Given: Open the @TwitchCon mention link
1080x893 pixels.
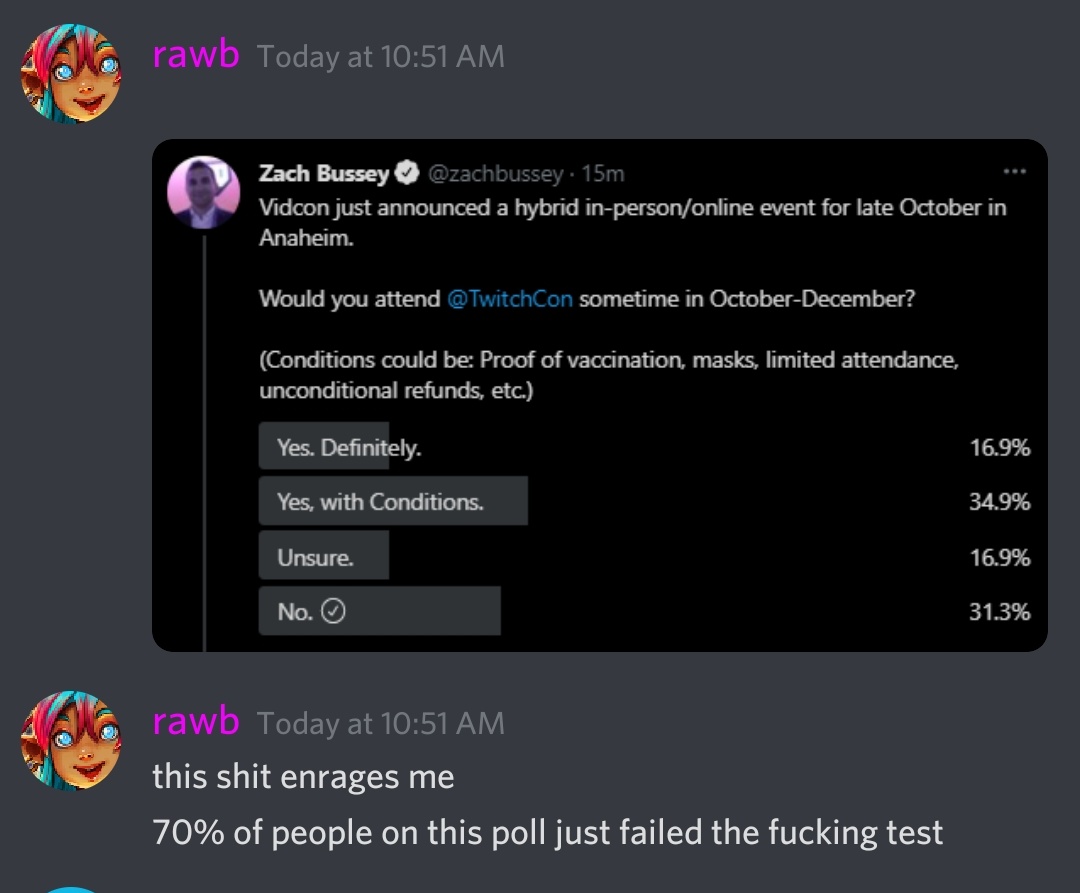Looking at the screenshot, I should coord(510,299).
